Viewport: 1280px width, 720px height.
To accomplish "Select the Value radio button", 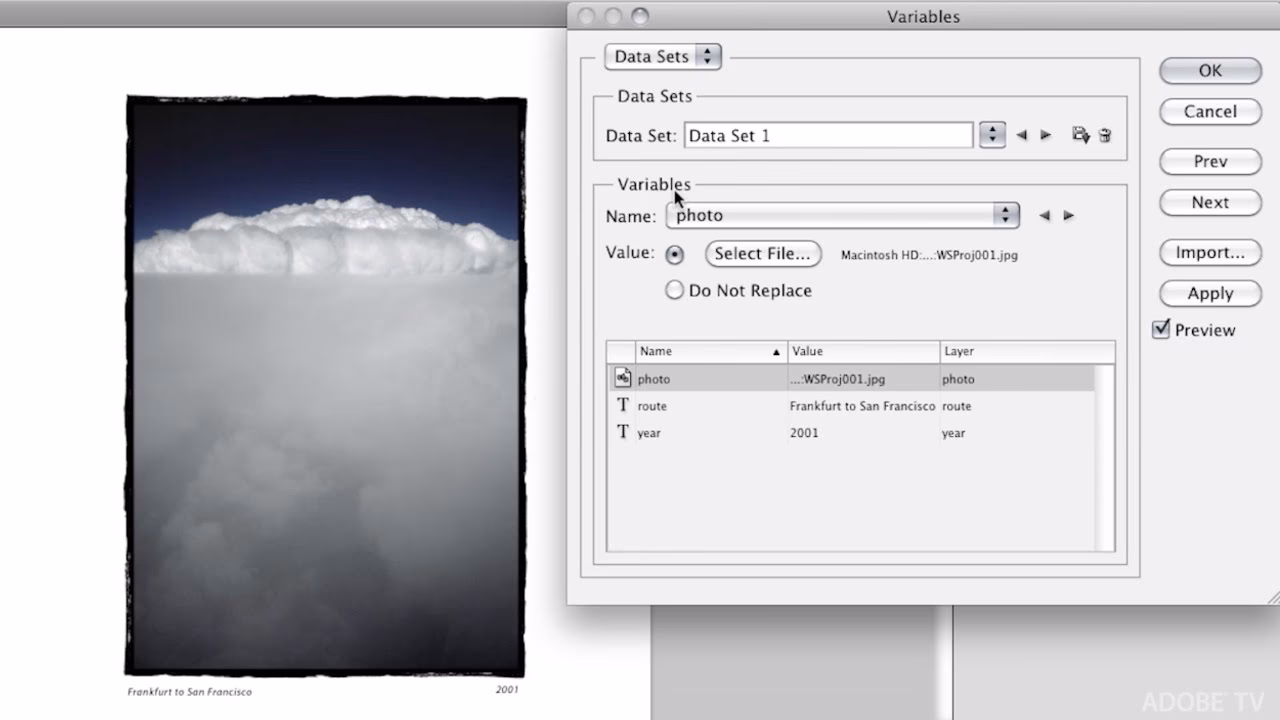I will coord(675,254).
